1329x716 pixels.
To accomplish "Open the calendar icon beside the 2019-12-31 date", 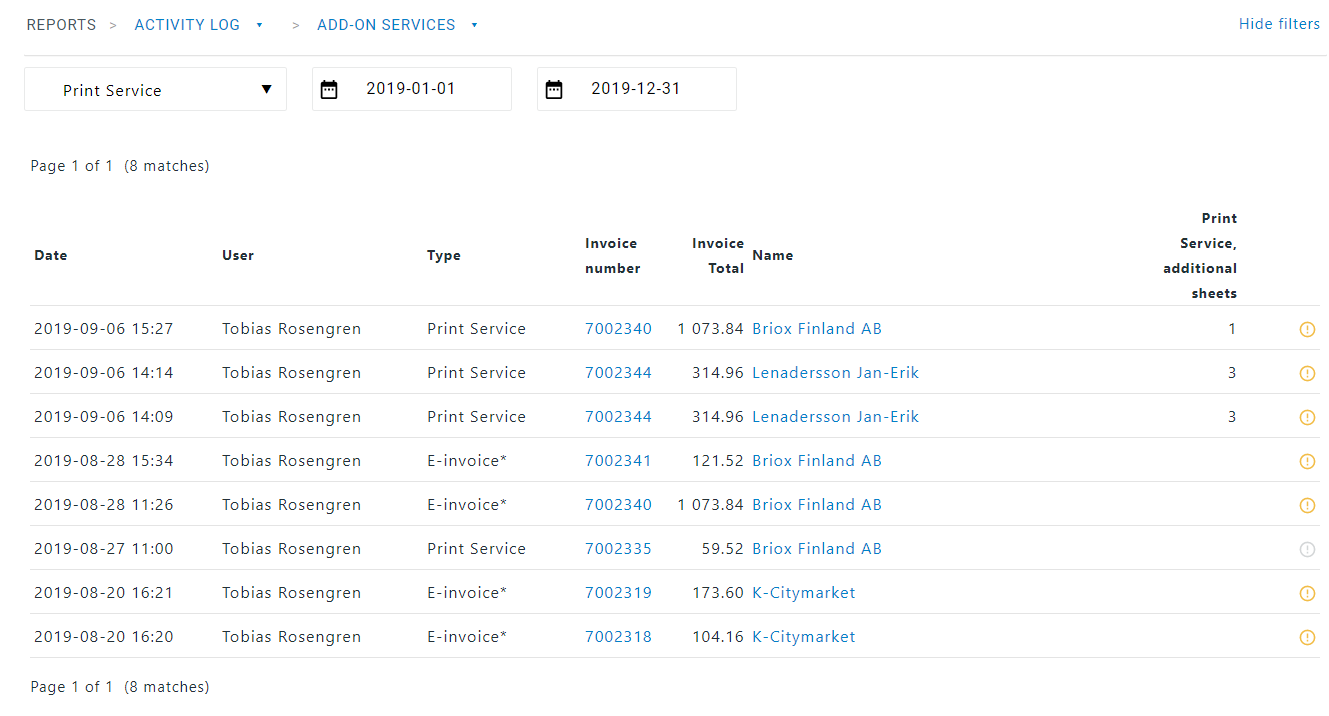I will [554, 90].
